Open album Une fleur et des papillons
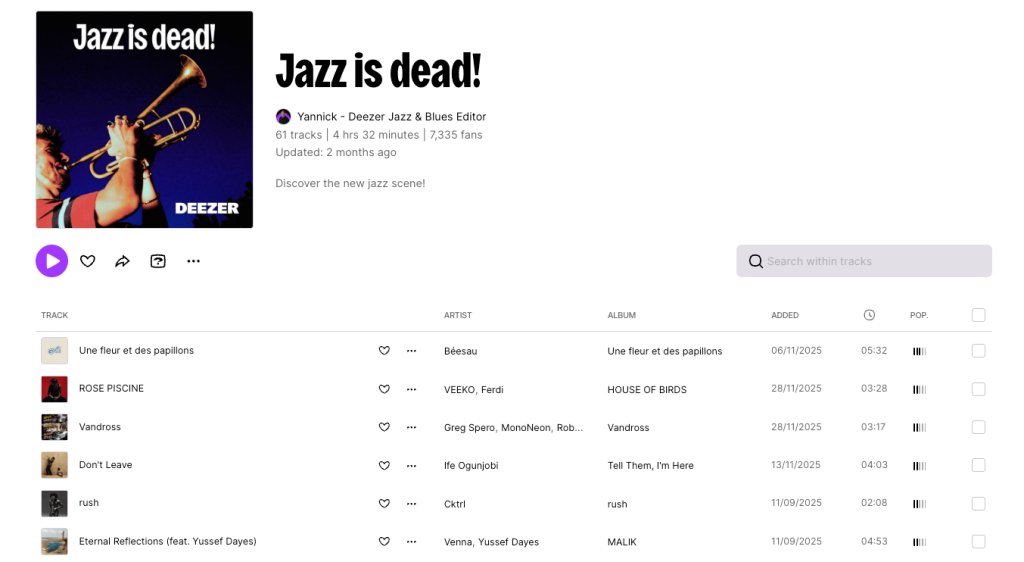The image size is (1024, 562). [x=665, y=351]
